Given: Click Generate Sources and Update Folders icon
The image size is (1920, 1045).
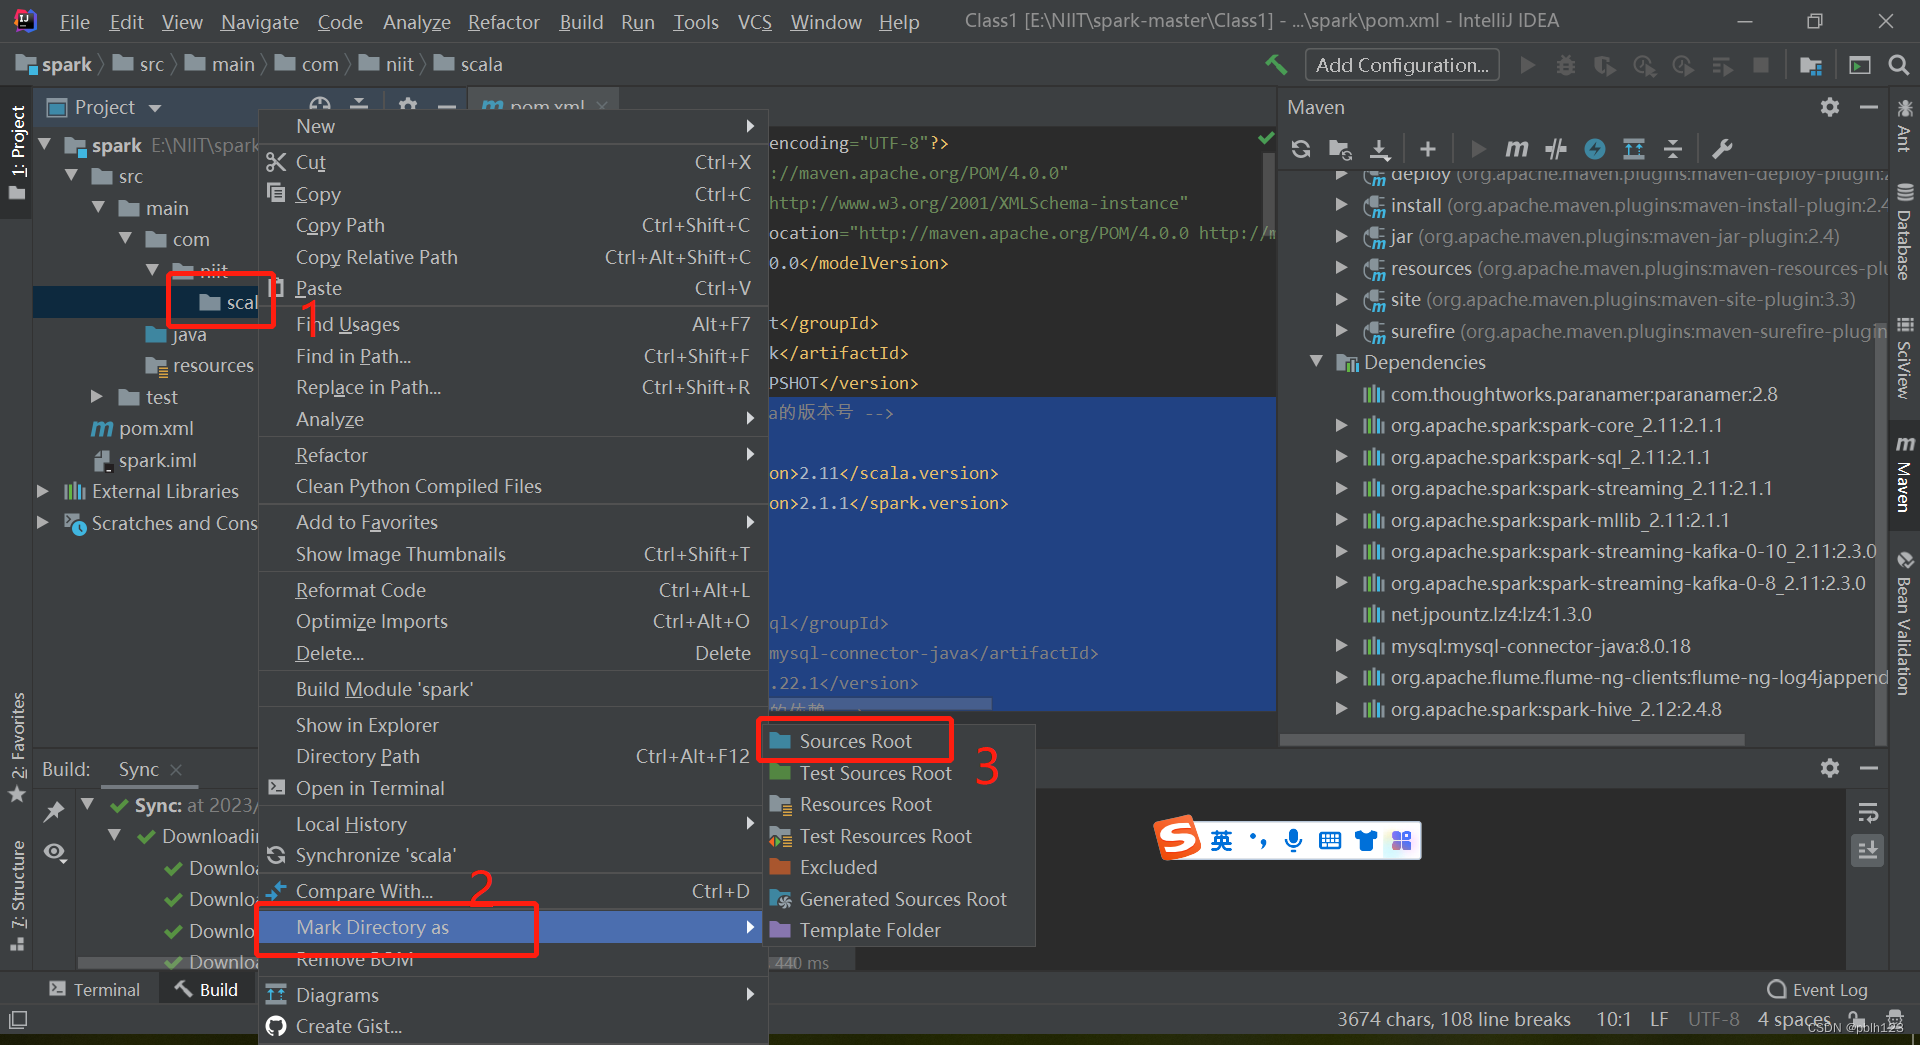Looking at the screenshot, I should point(1340,149).
